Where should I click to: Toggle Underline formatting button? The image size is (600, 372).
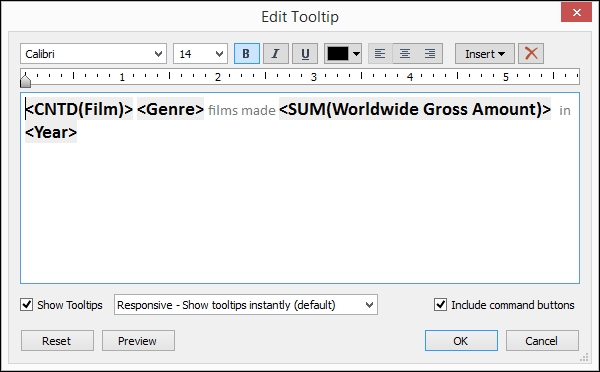click(x=305, y=54)
